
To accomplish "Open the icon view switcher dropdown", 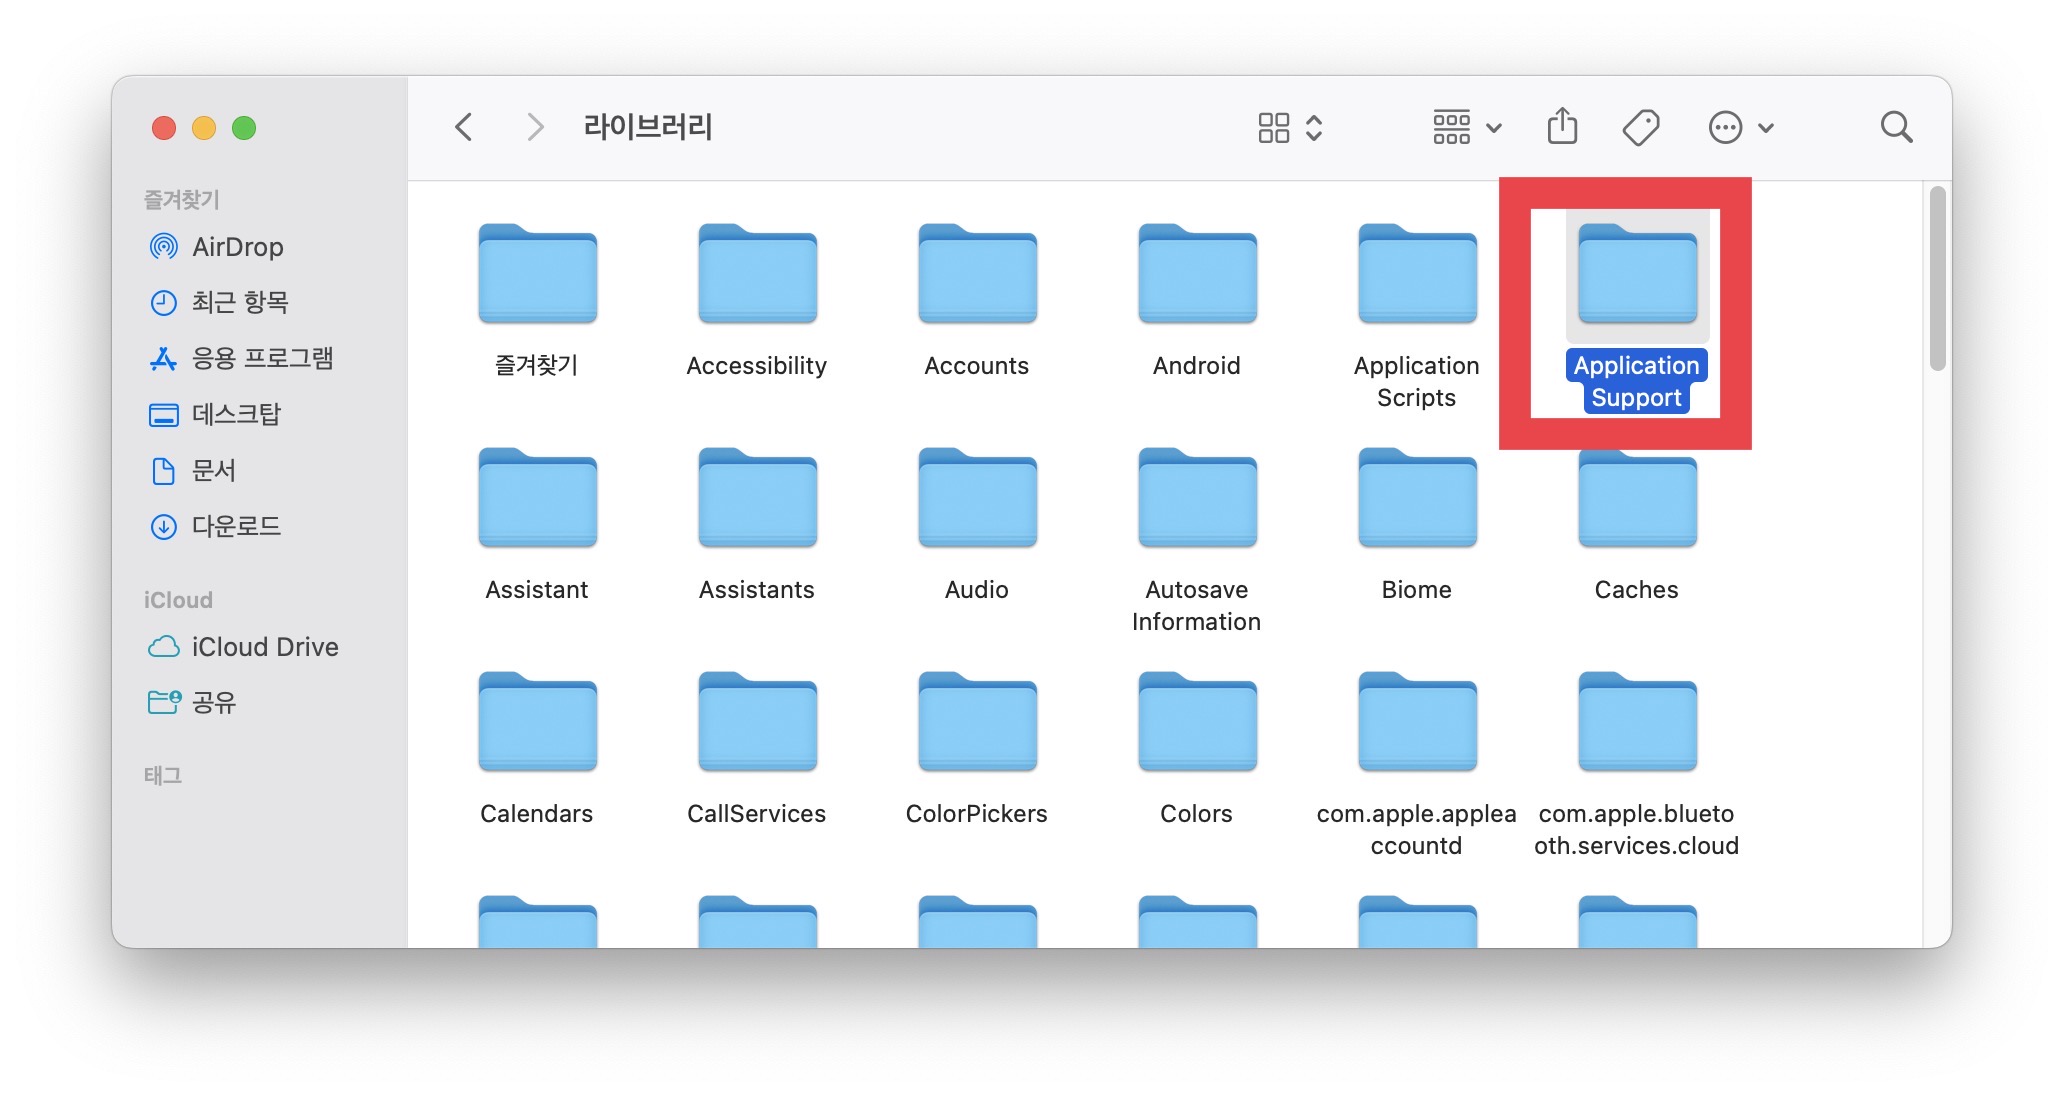I will click(1290, 127).
